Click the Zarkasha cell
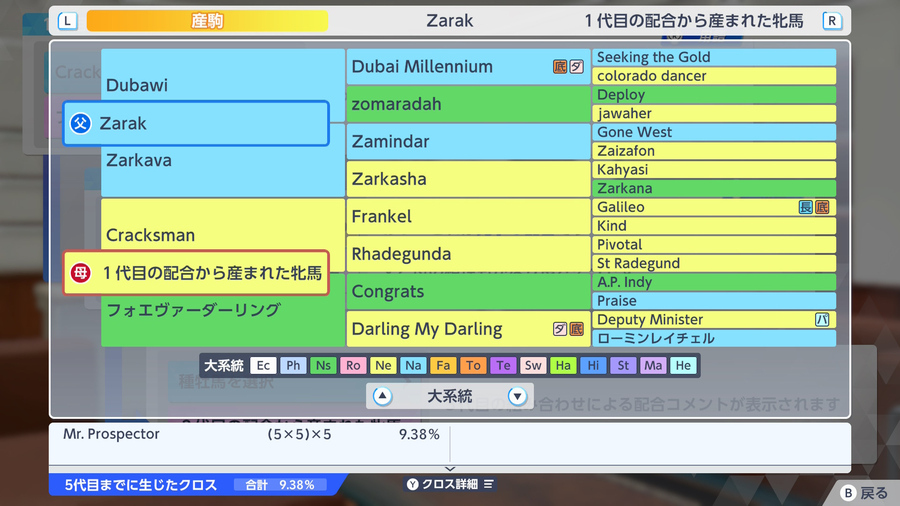900x506 pixels. (468, 179)
